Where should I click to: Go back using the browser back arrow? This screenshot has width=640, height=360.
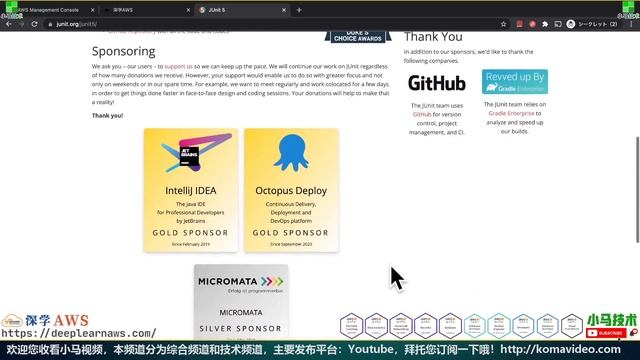(x=9, y=24)
